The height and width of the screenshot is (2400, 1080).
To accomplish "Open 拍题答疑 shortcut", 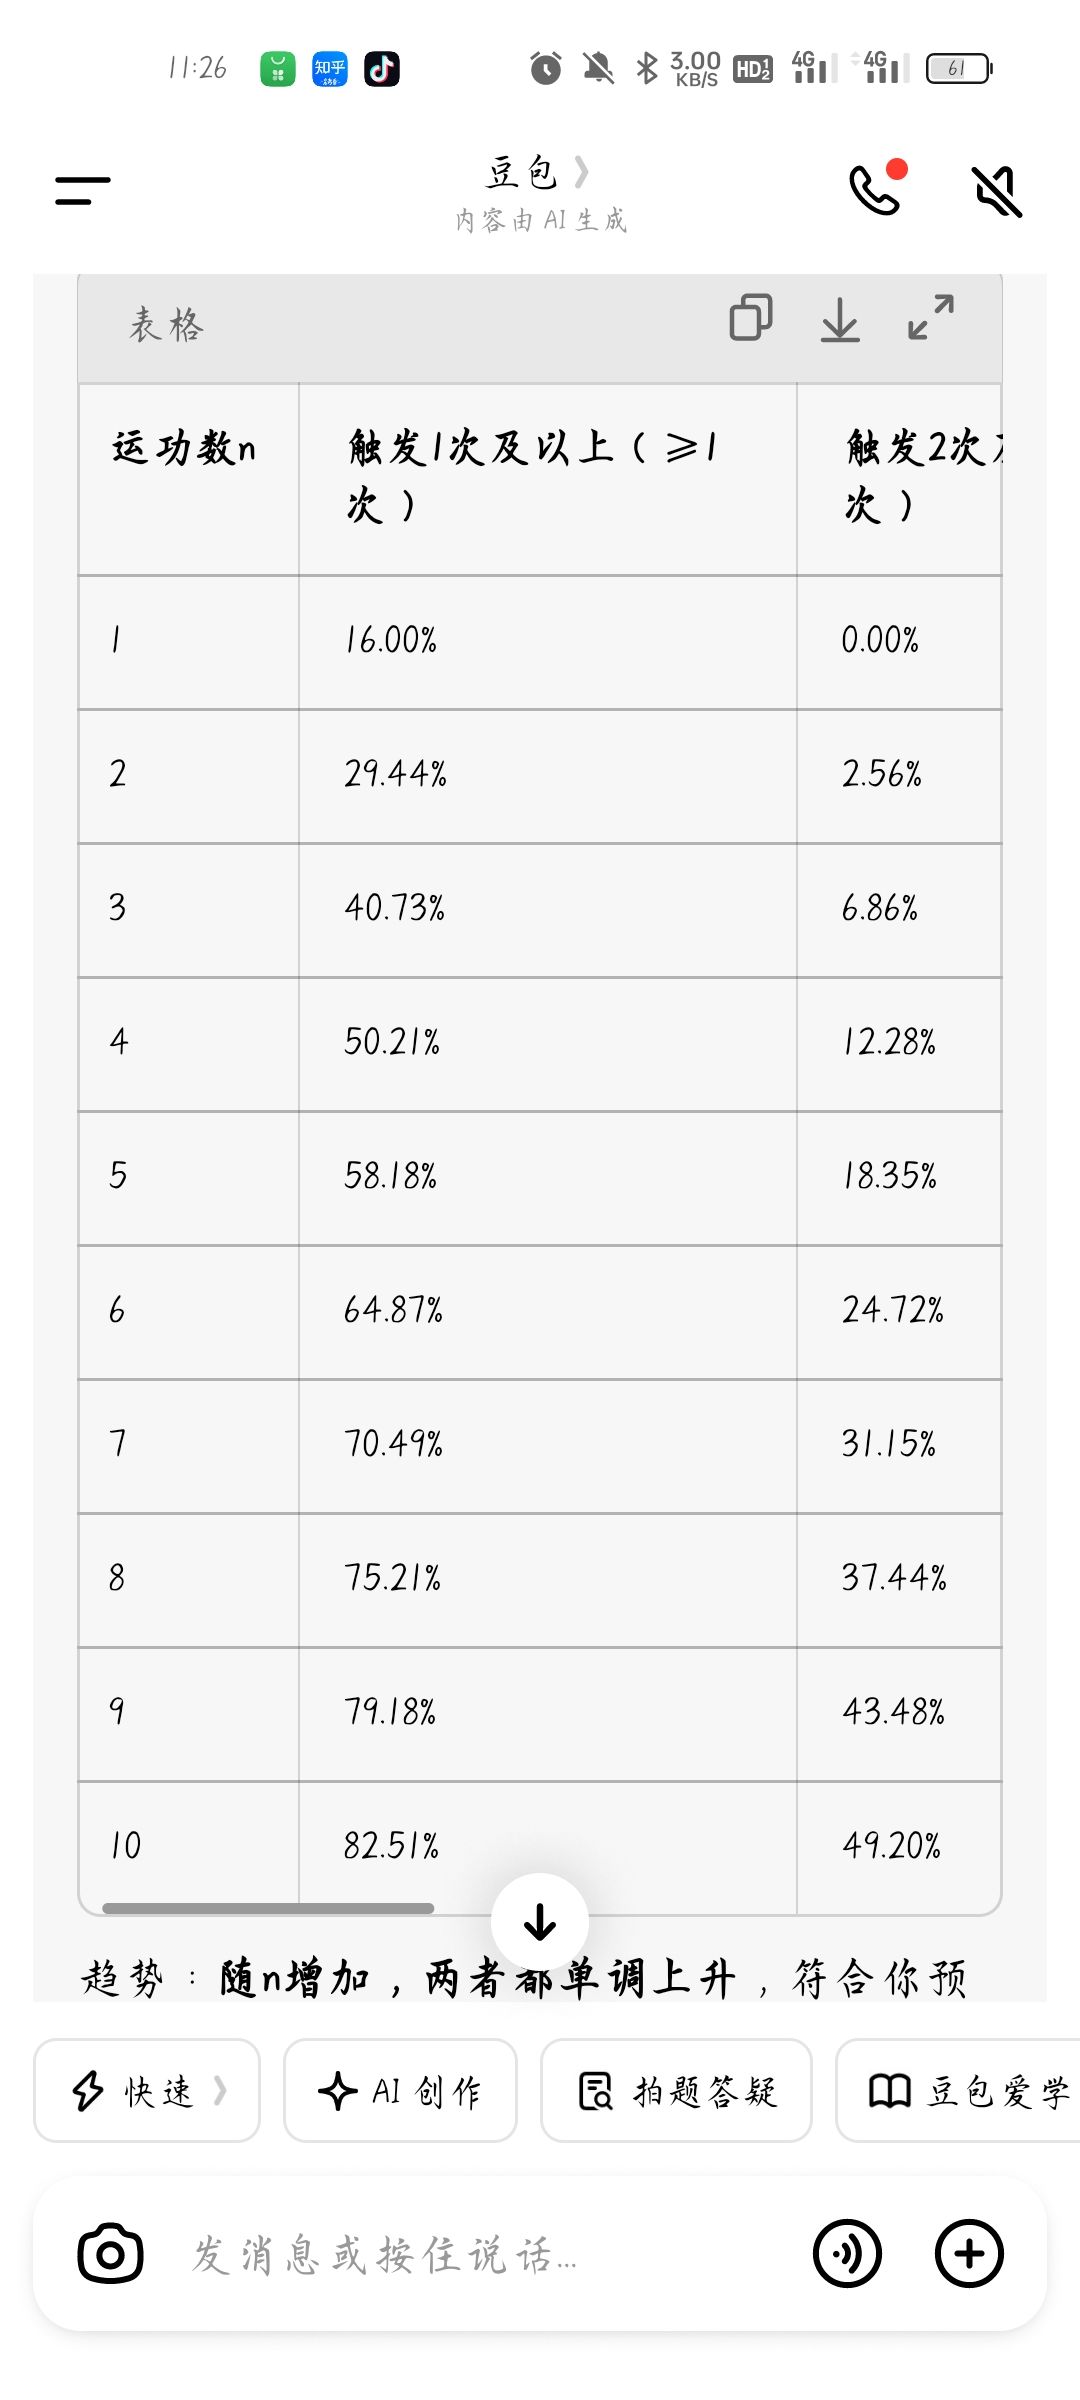I will point(676,2090).
